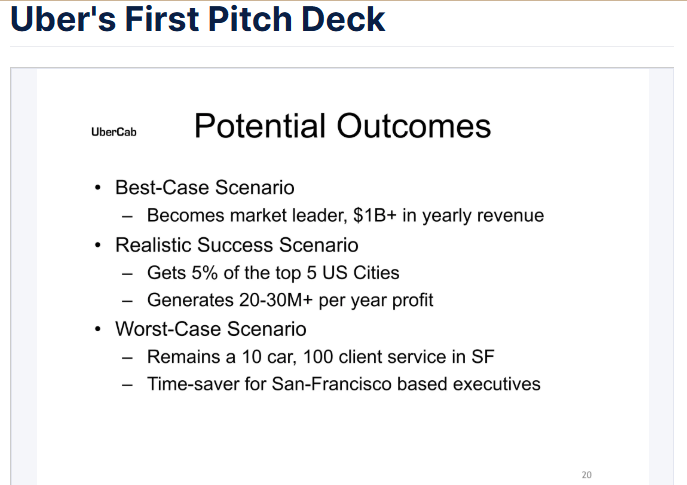Click "Becomes market leader, $1B+ in yearly revenue"
Viewport: 687px width, 485px height.
click(345, 216)
